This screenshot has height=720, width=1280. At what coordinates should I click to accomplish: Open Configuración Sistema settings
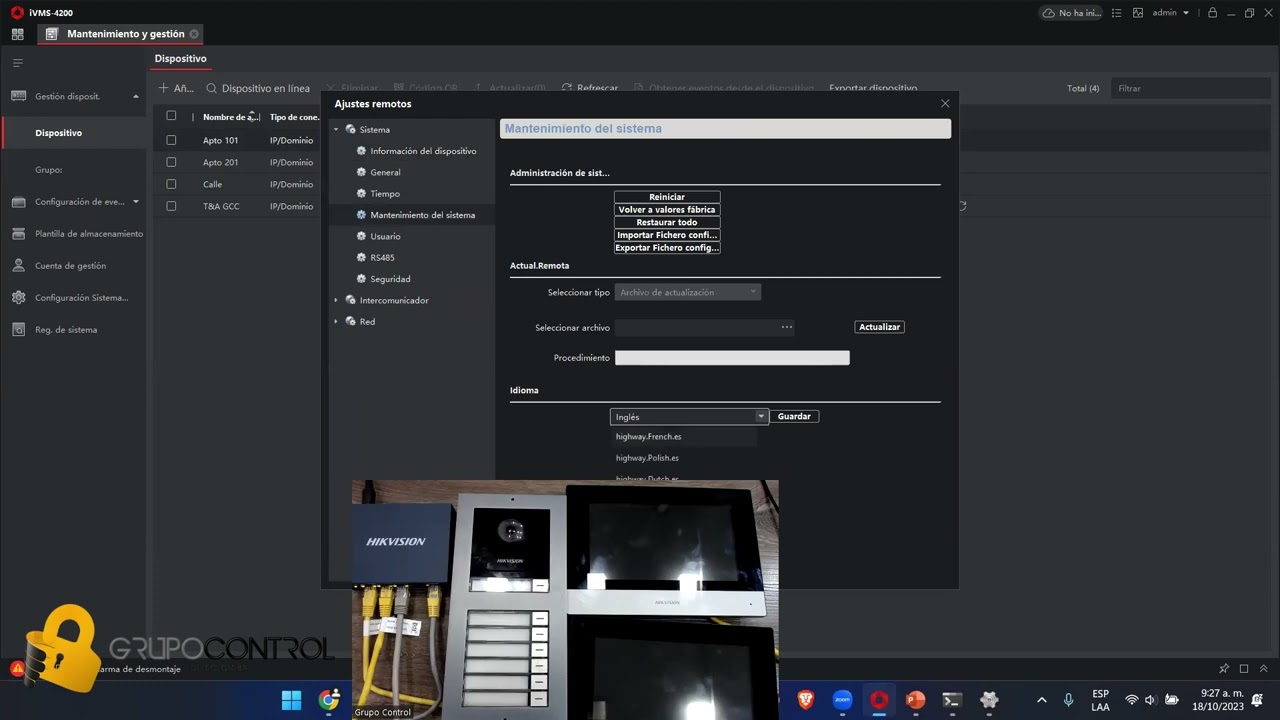[x=81, y=298]
